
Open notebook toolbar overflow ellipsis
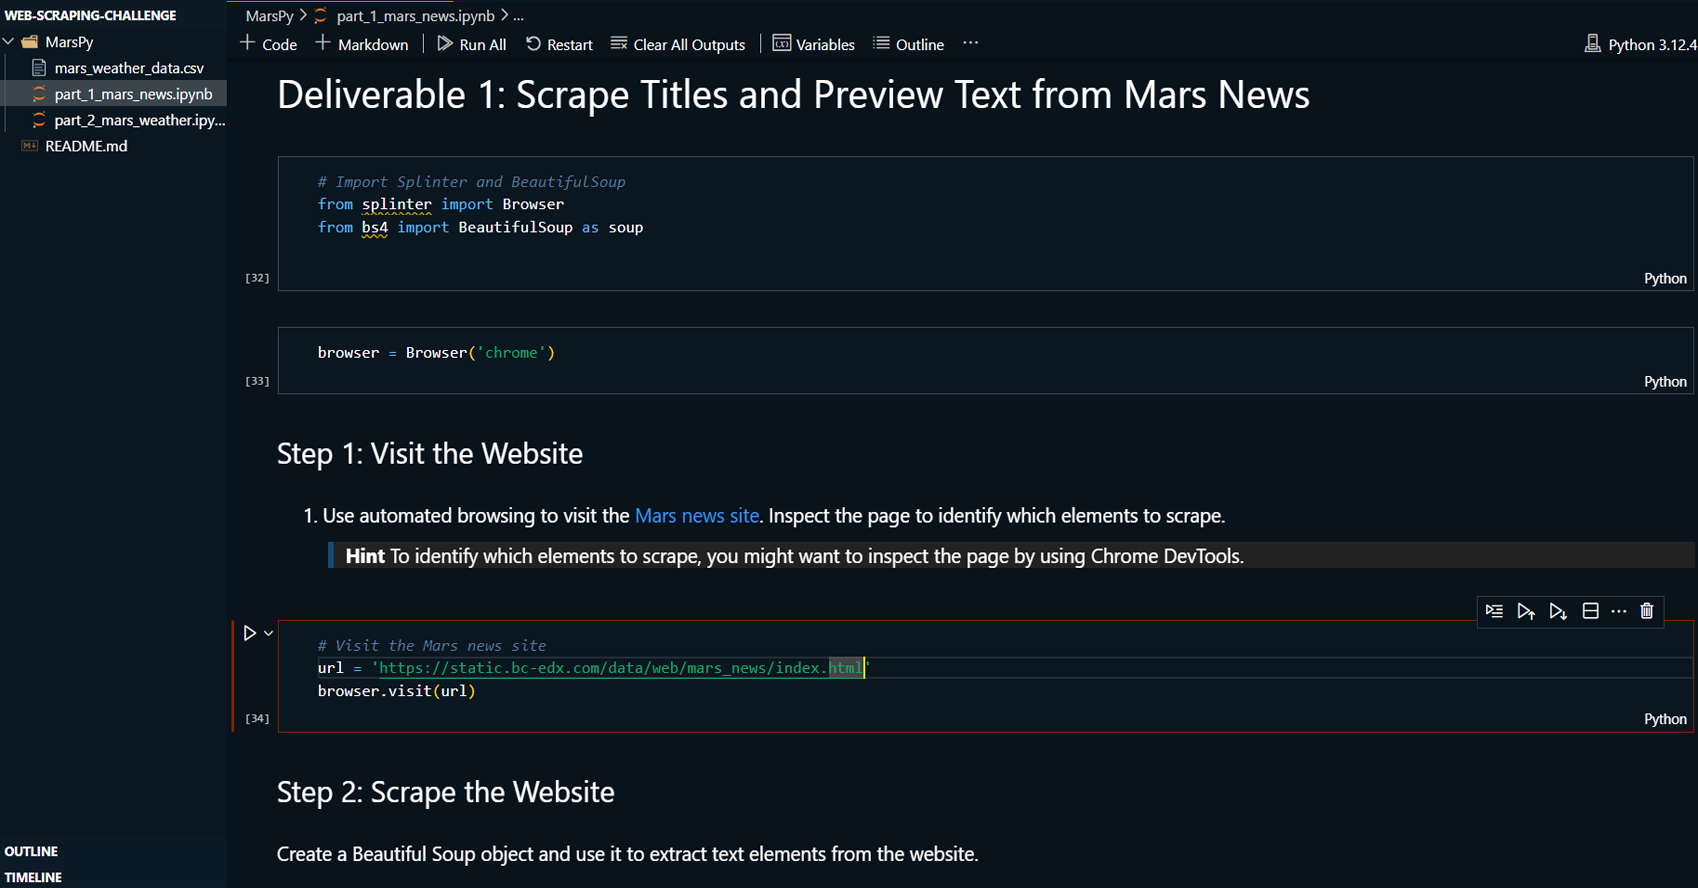pyautogui.click(x=970, y=44)
